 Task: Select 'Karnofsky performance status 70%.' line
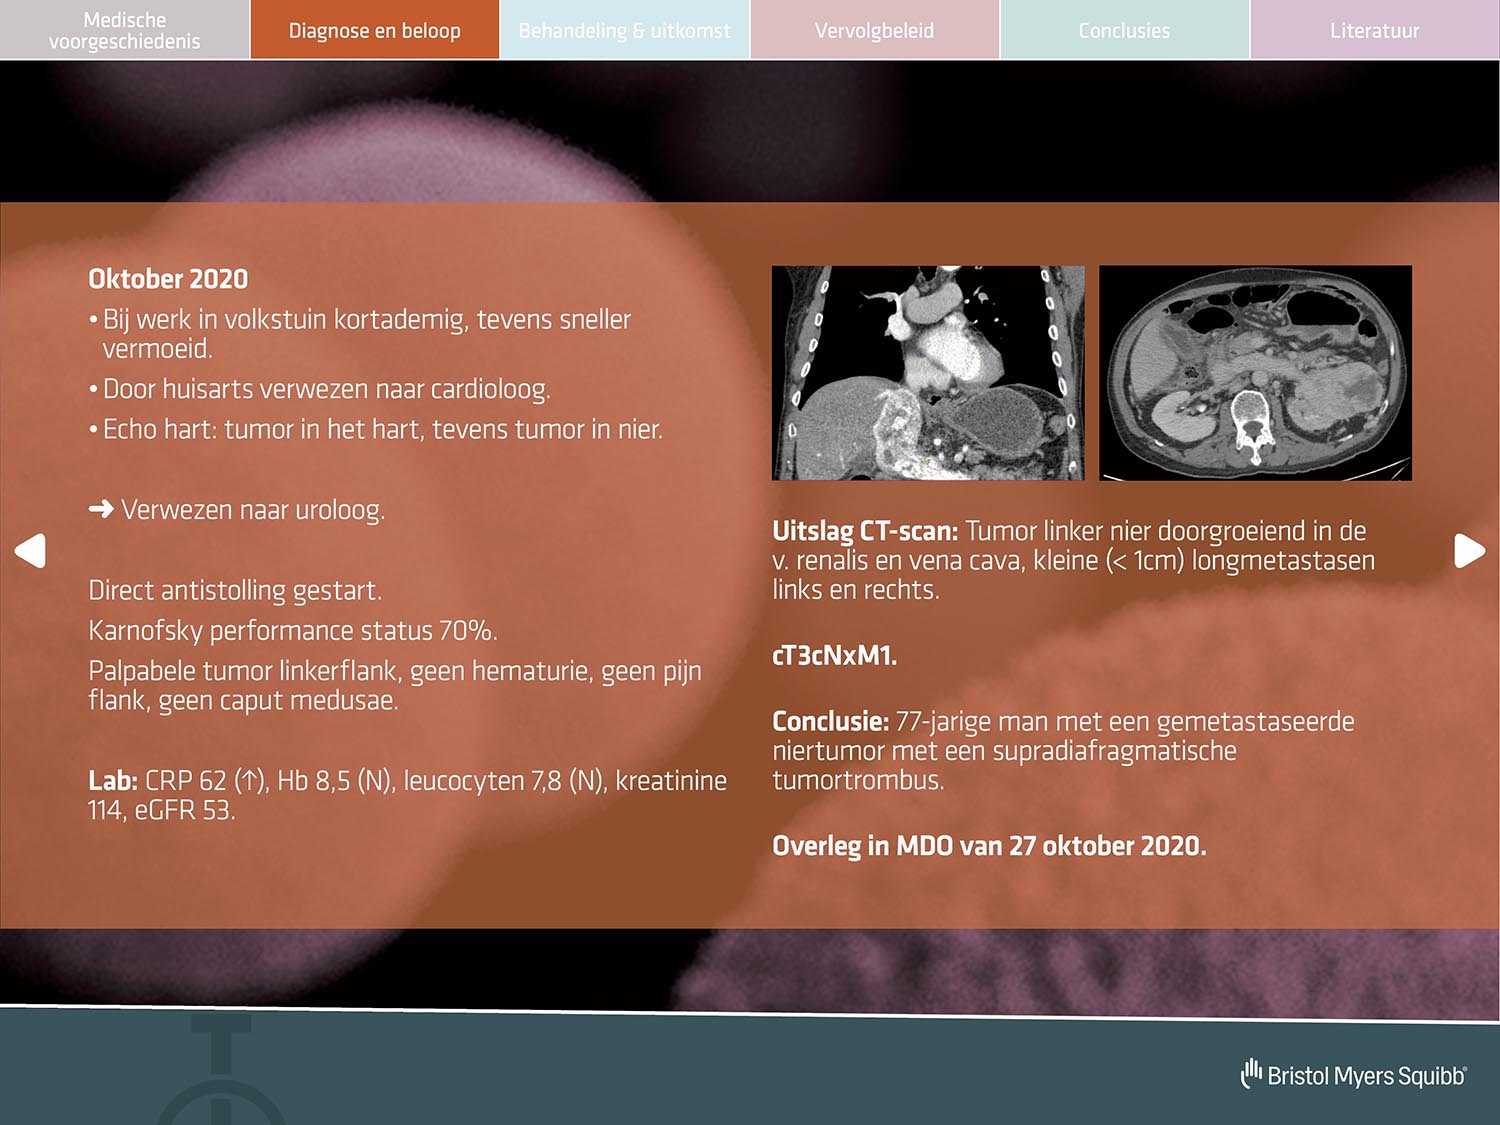(293, 631)
